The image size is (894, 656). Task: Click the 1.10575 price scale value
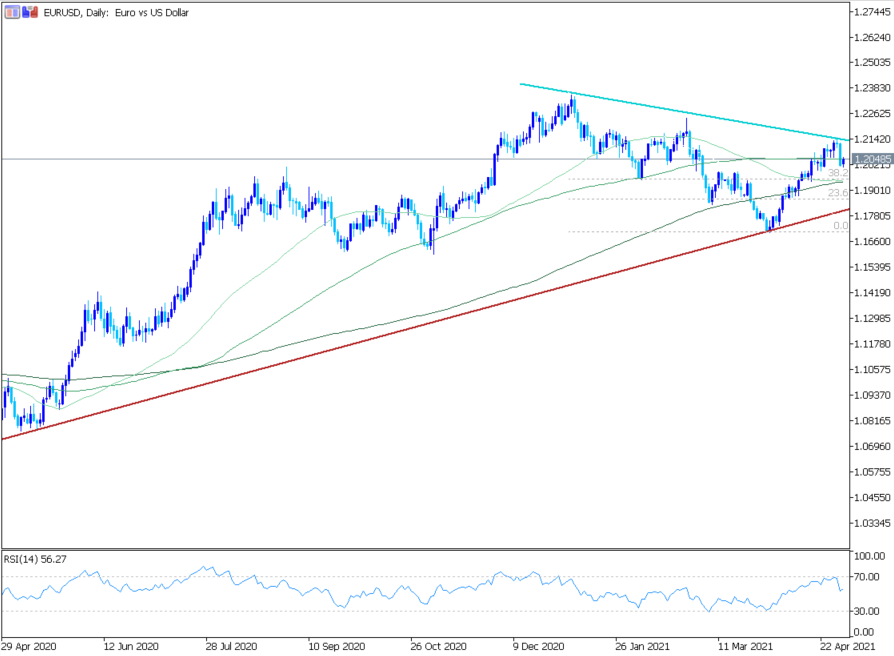[x=872, y=369]
